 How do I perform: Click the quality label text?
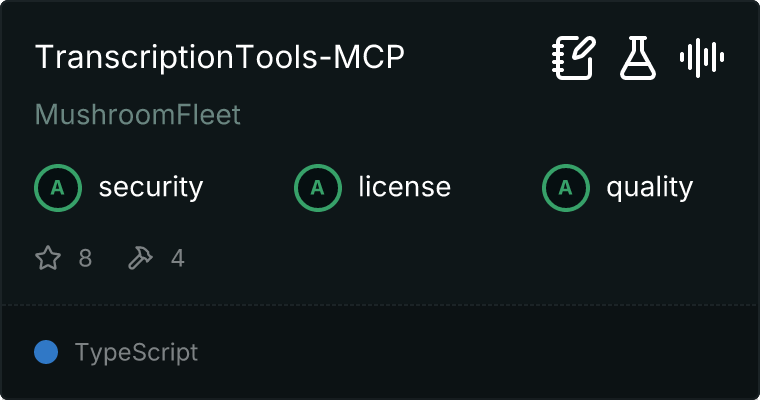(649, 187)
